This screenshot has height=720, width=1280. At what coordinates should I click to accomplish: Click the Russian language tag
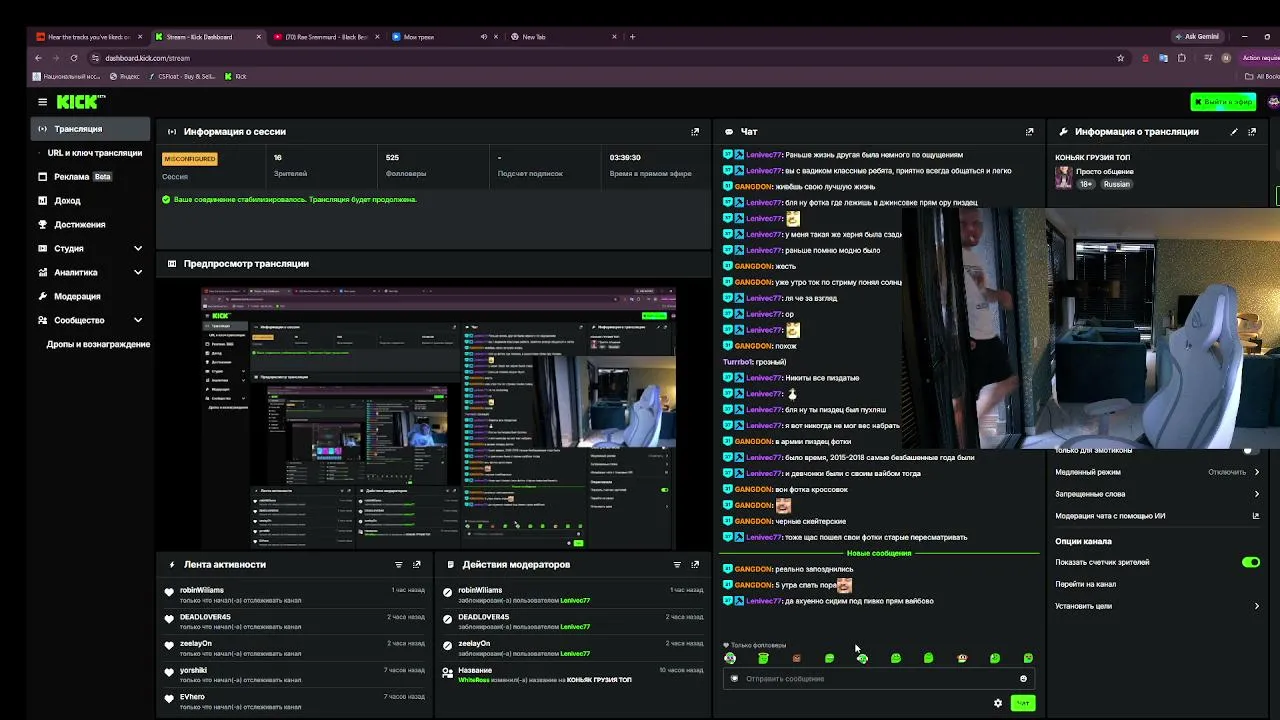(1116, 184)
